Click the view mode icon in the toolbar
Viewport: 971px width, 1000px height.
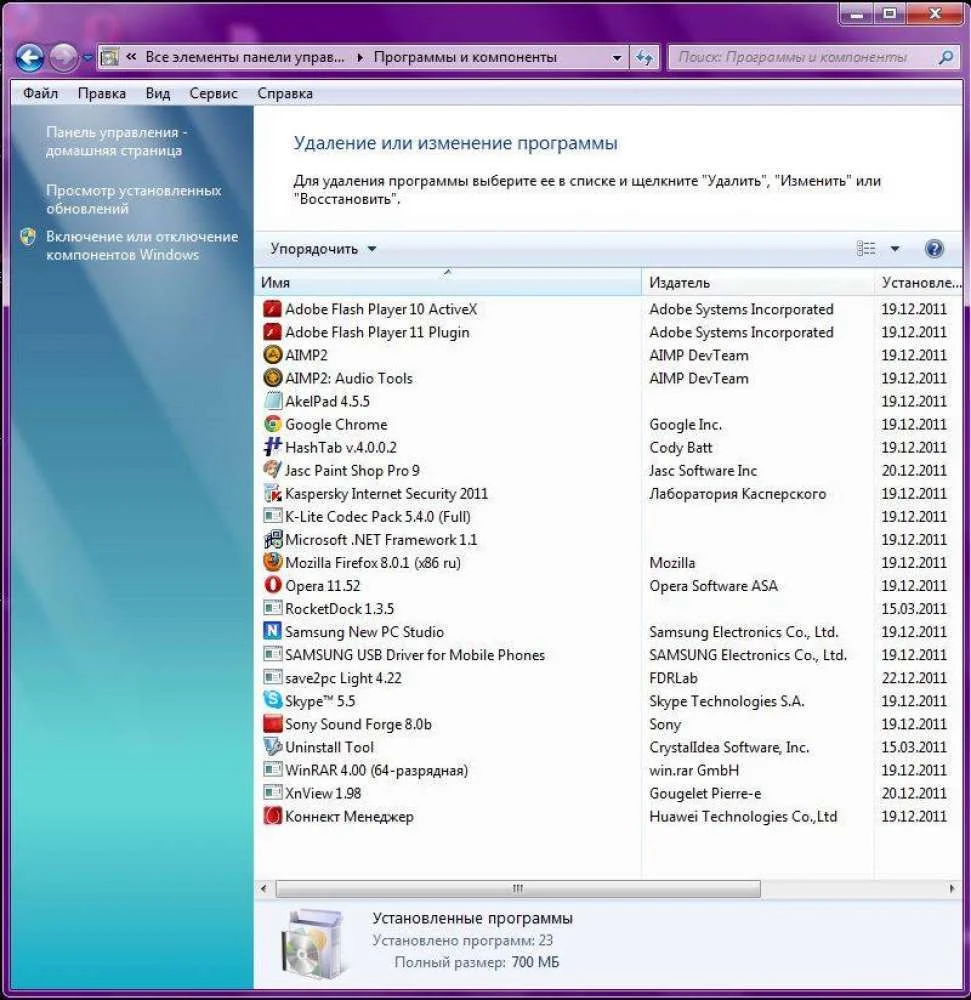866,249
